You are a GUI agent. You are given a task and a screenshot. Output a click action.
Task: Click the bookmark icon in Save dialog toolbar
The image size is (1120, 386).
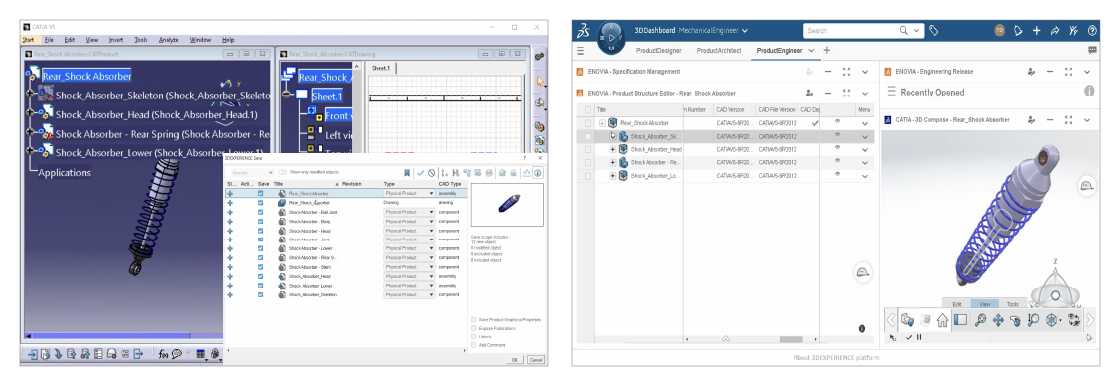coord(407,173)
